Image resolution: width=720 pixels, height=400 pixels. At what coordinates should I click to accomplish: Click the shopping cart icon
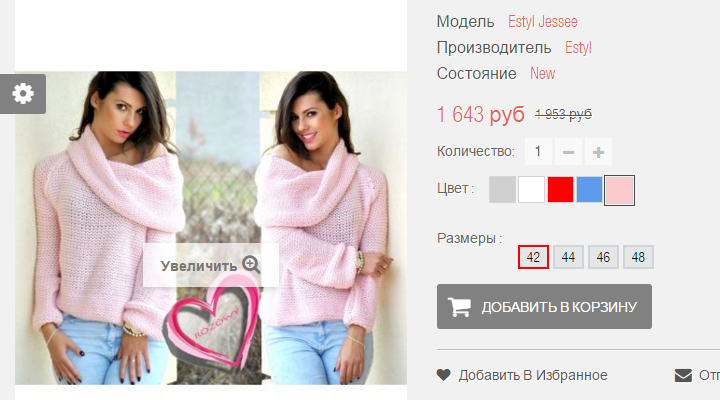460,307
